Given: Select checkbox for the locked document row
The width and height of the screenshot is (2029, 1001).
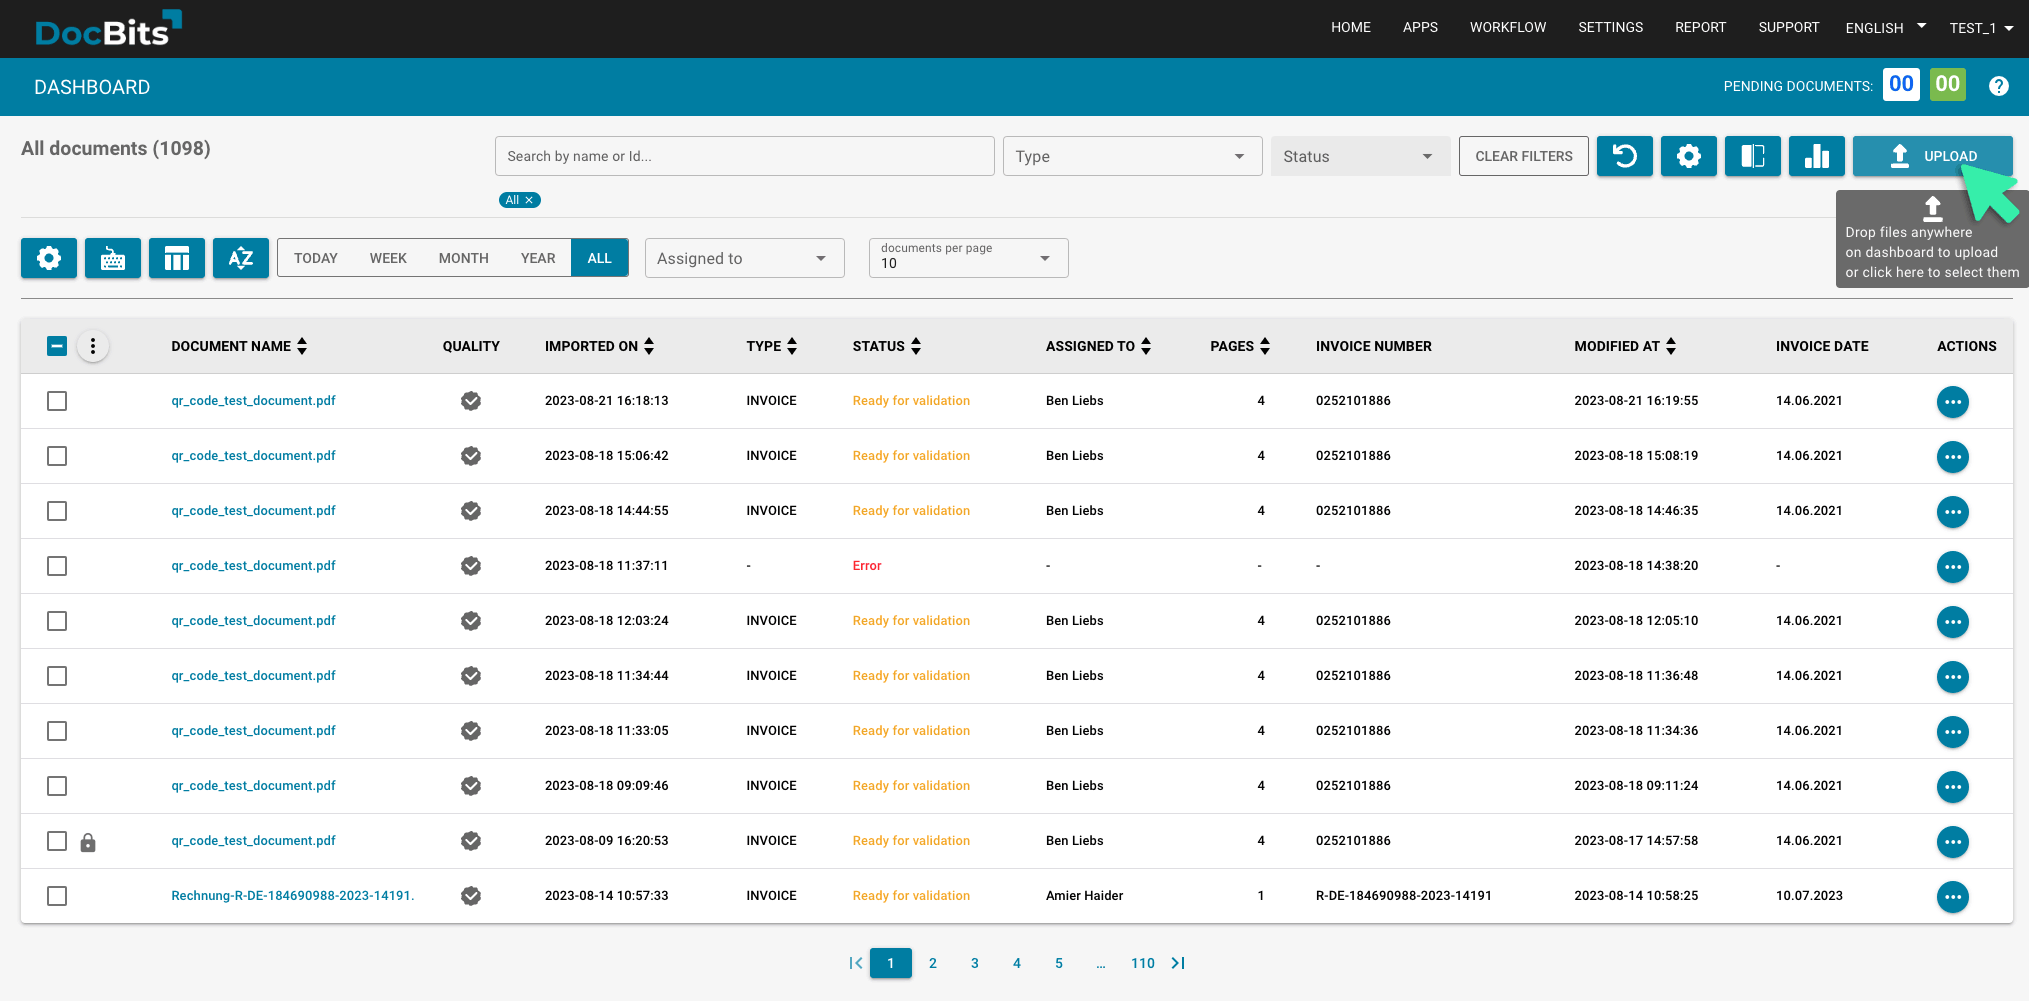Looking at the screenshot, I should pos(57,841).
